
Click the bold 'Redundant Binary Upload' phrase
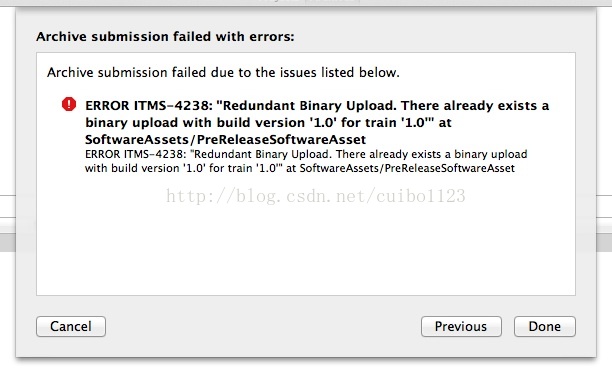pyautogui.click(x=308, y=106)
